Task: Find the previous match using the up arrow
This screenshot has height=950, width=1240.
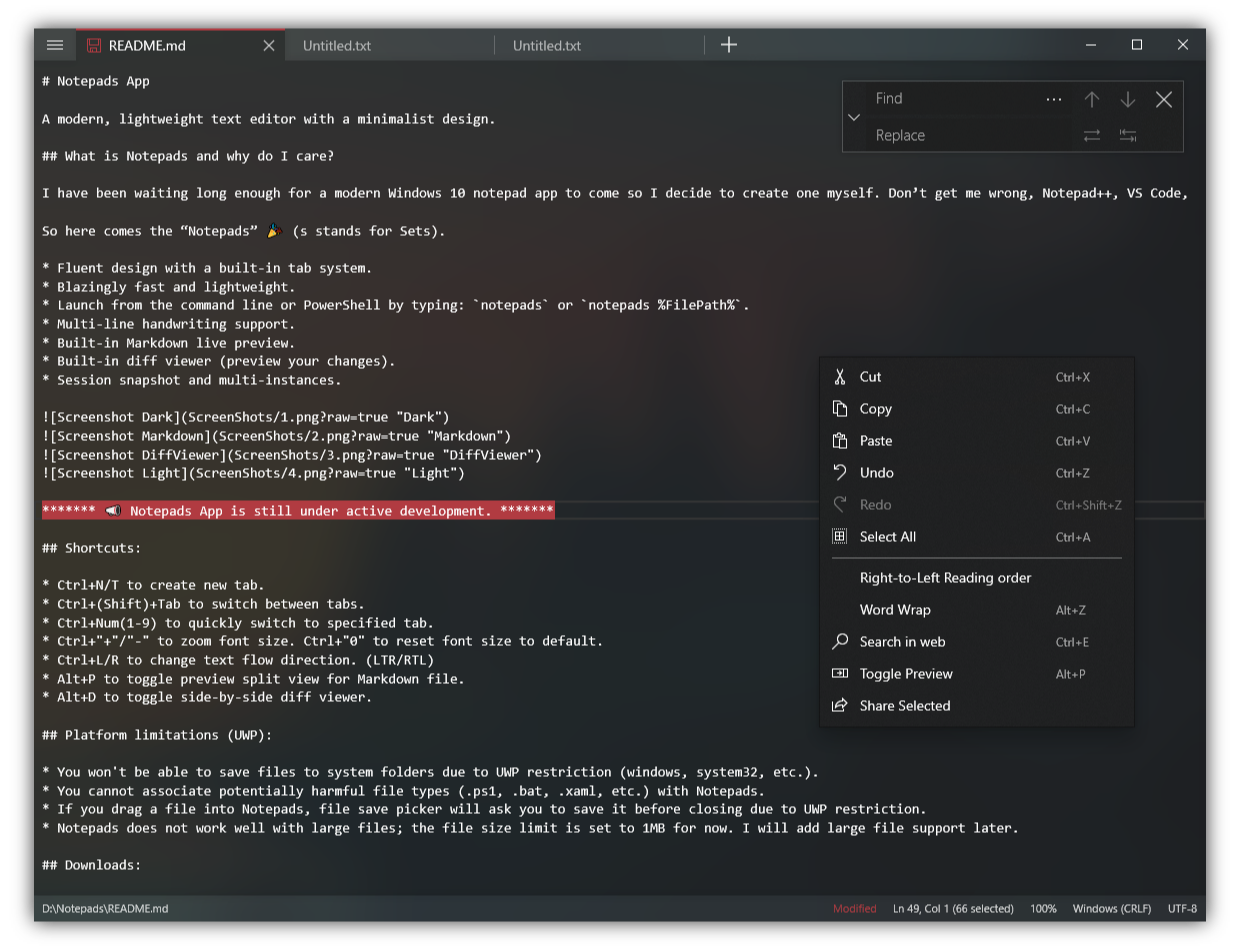Action: tap(1091, 98)
